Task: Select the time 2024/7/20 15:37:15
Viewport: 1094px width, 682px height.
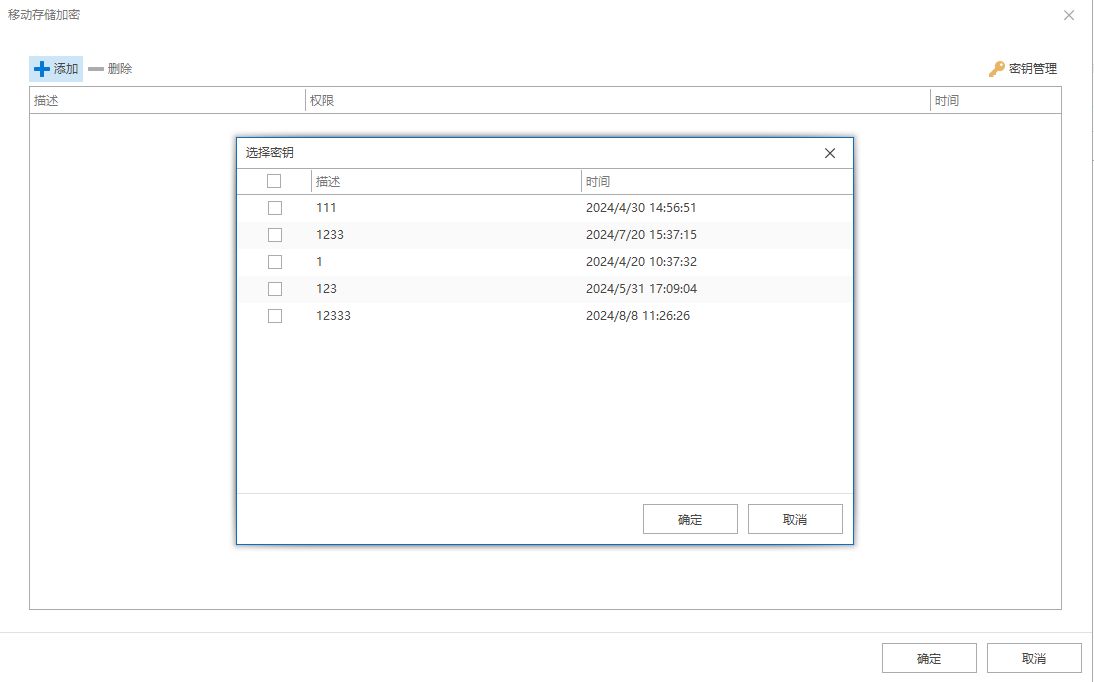Action: (x=641, y=235)
